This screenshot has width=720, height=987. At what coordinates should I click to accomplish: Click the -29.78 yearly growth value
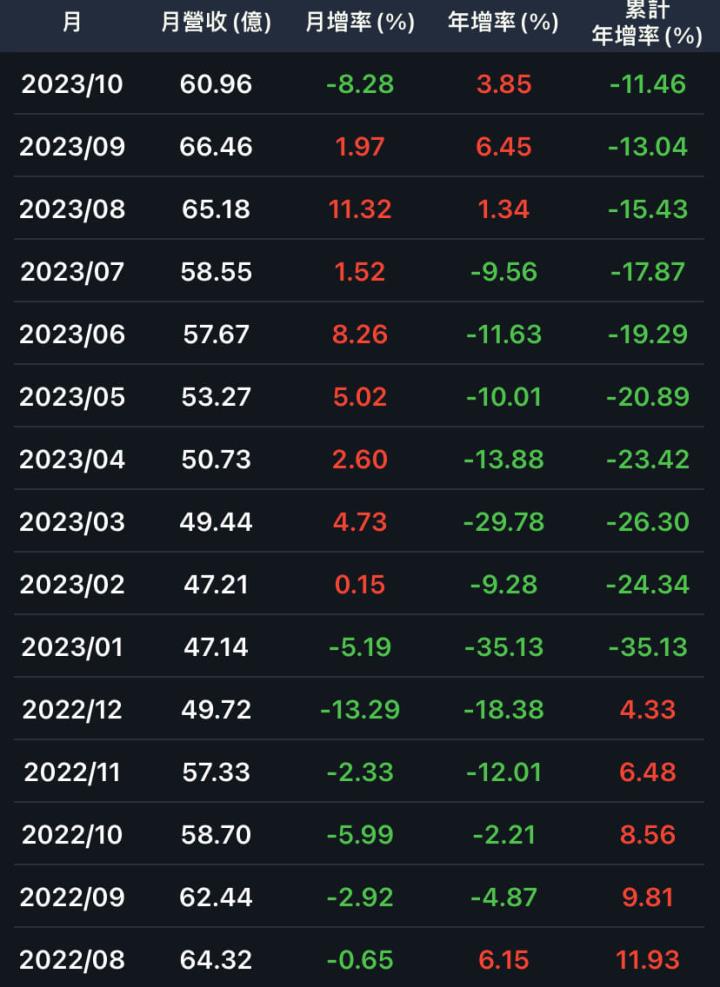[503, 522]
